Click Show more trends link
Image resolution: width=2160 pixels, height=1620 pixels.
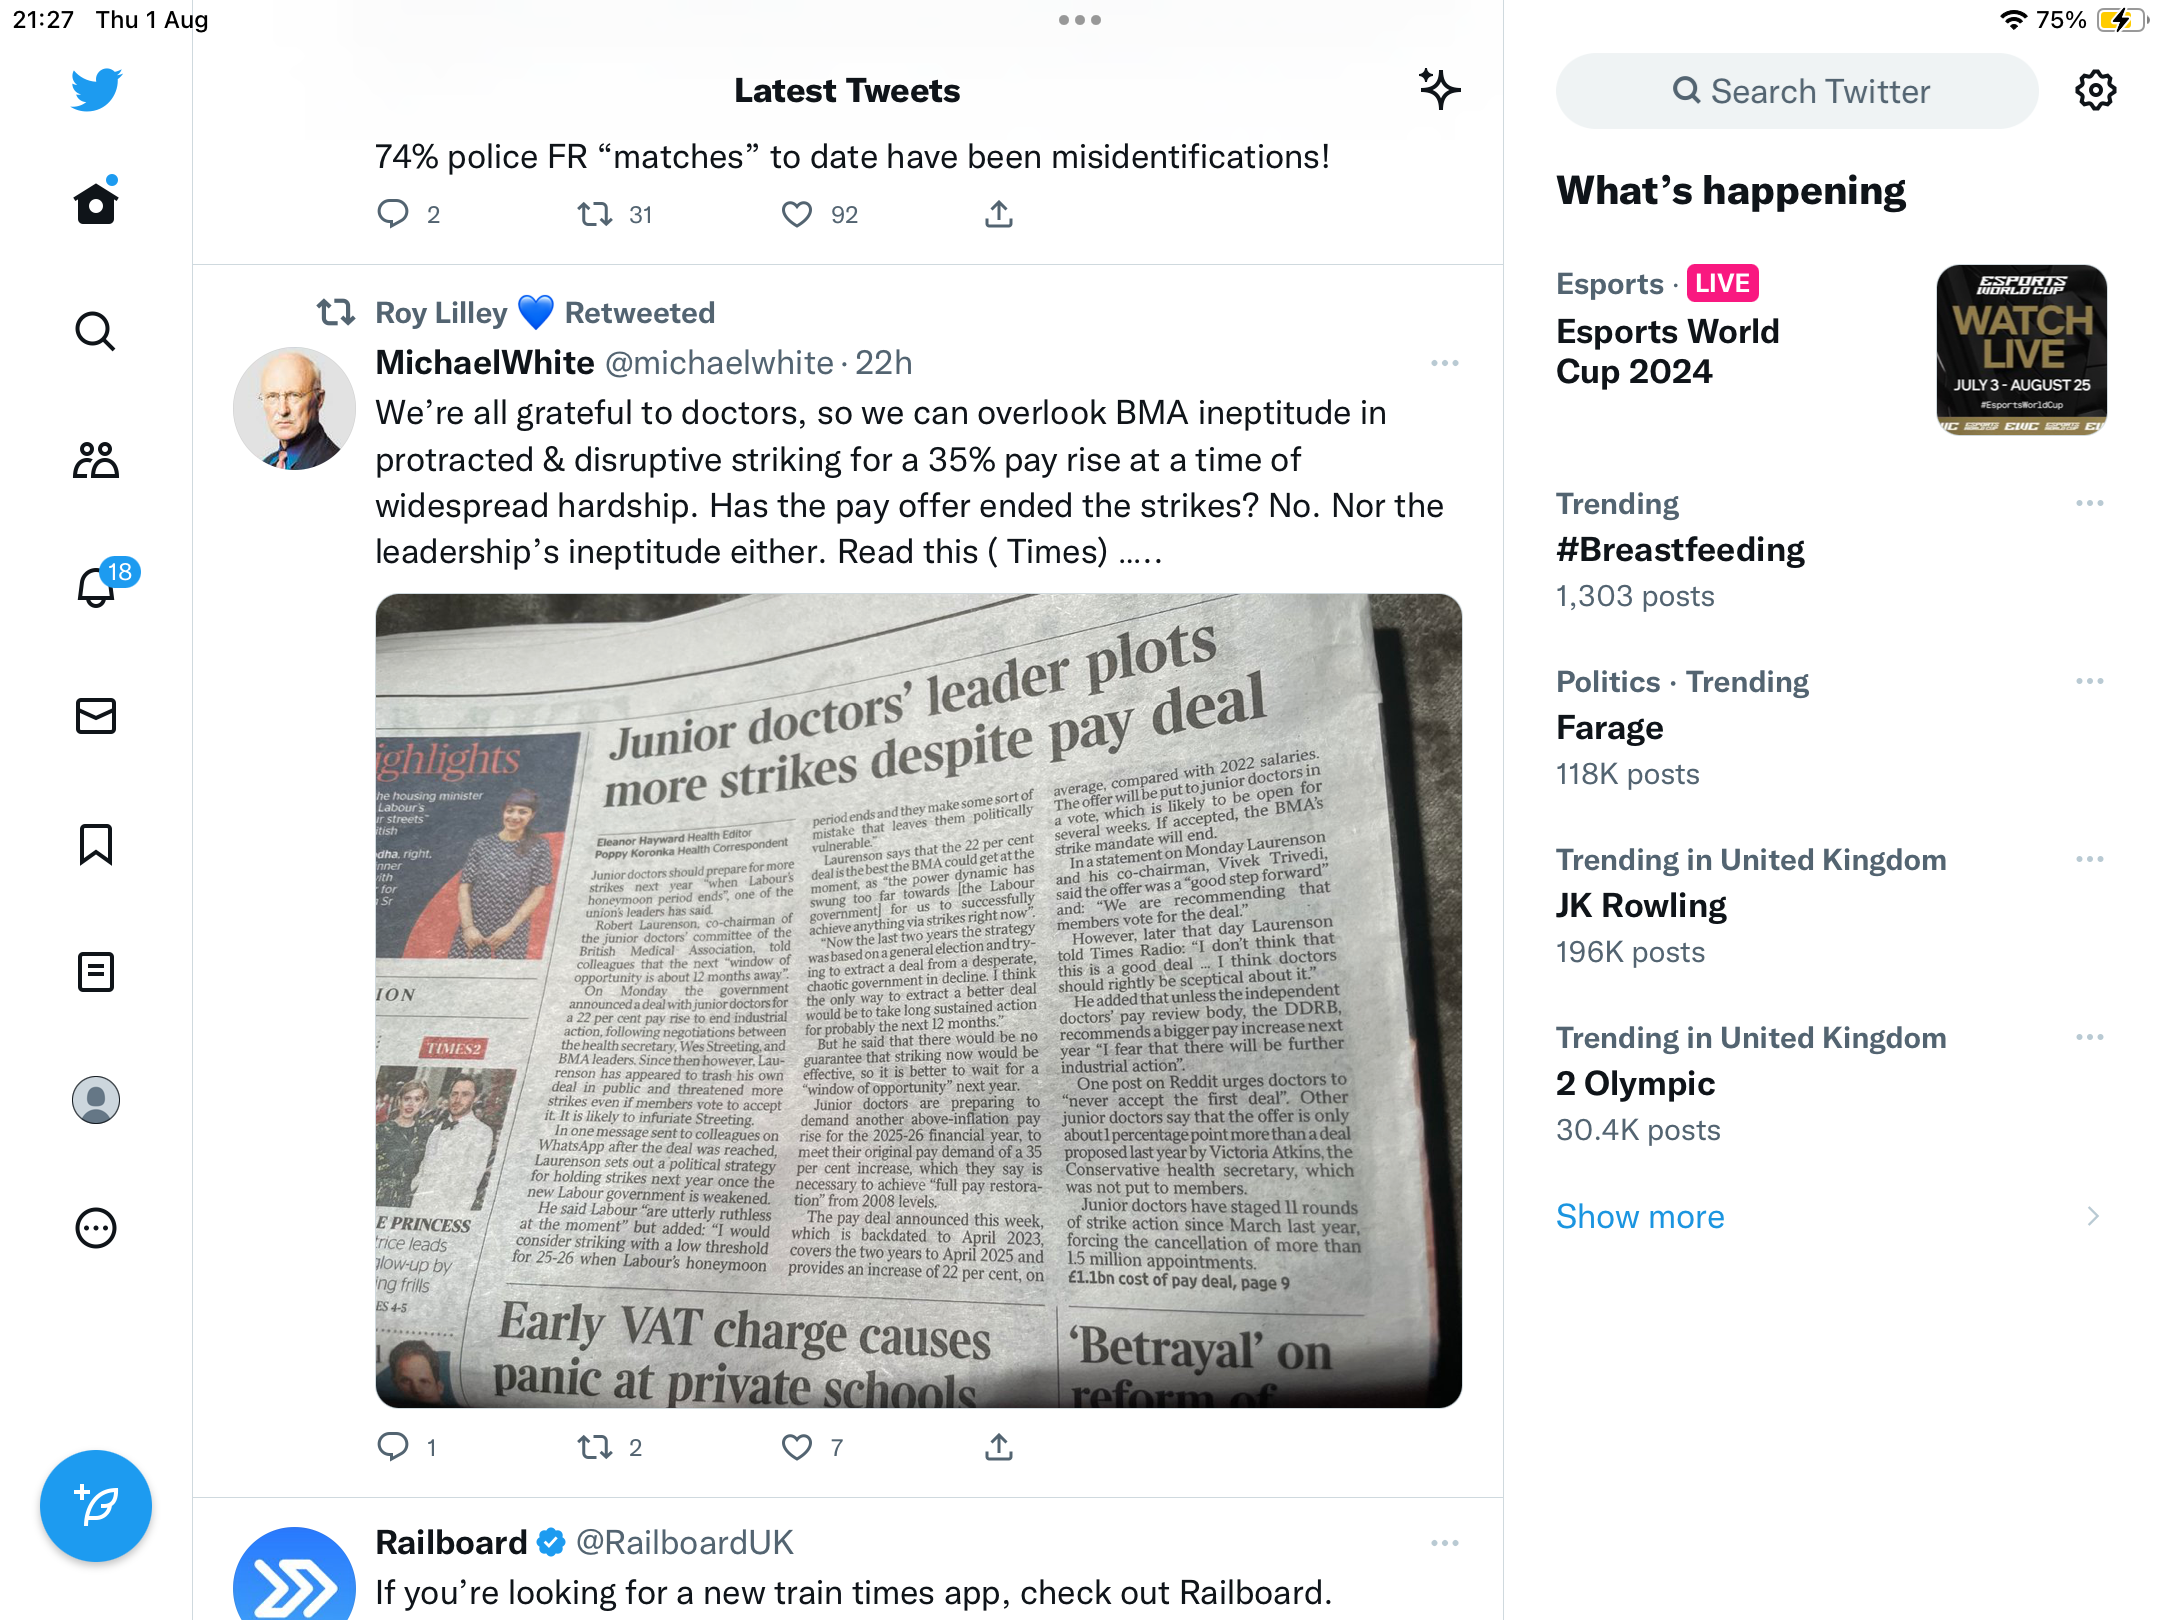tap(1640, 1217)
